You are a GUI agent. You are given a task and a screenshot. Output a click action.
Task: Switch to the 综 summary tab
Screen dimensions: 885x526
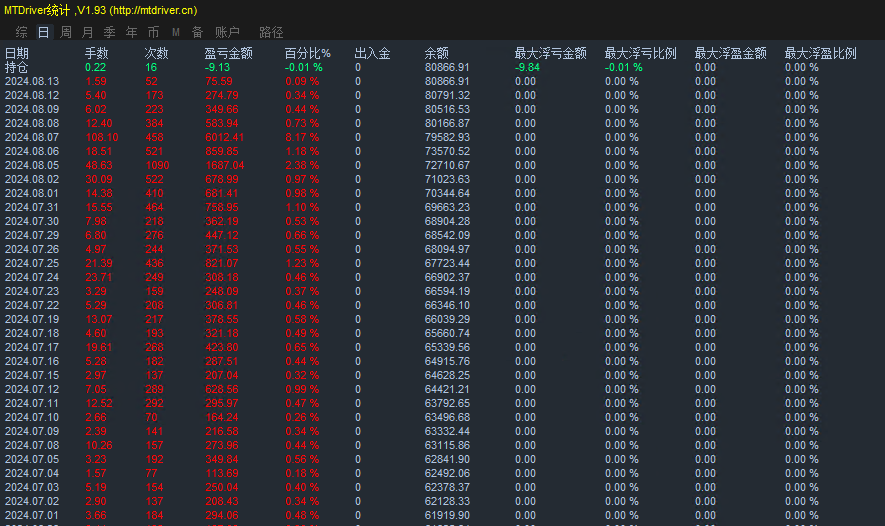point(21,32)
